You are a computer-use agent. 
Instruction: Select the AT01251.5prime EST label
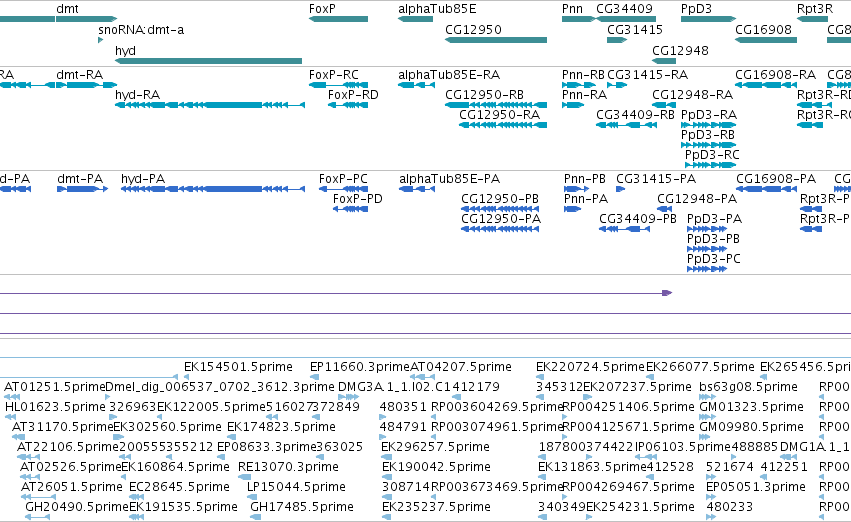tap(54, 387)
